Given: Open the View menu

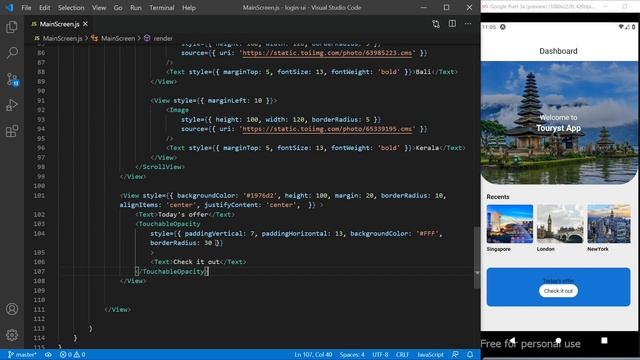Looking at the screenshot, I should tap(99, 8).
